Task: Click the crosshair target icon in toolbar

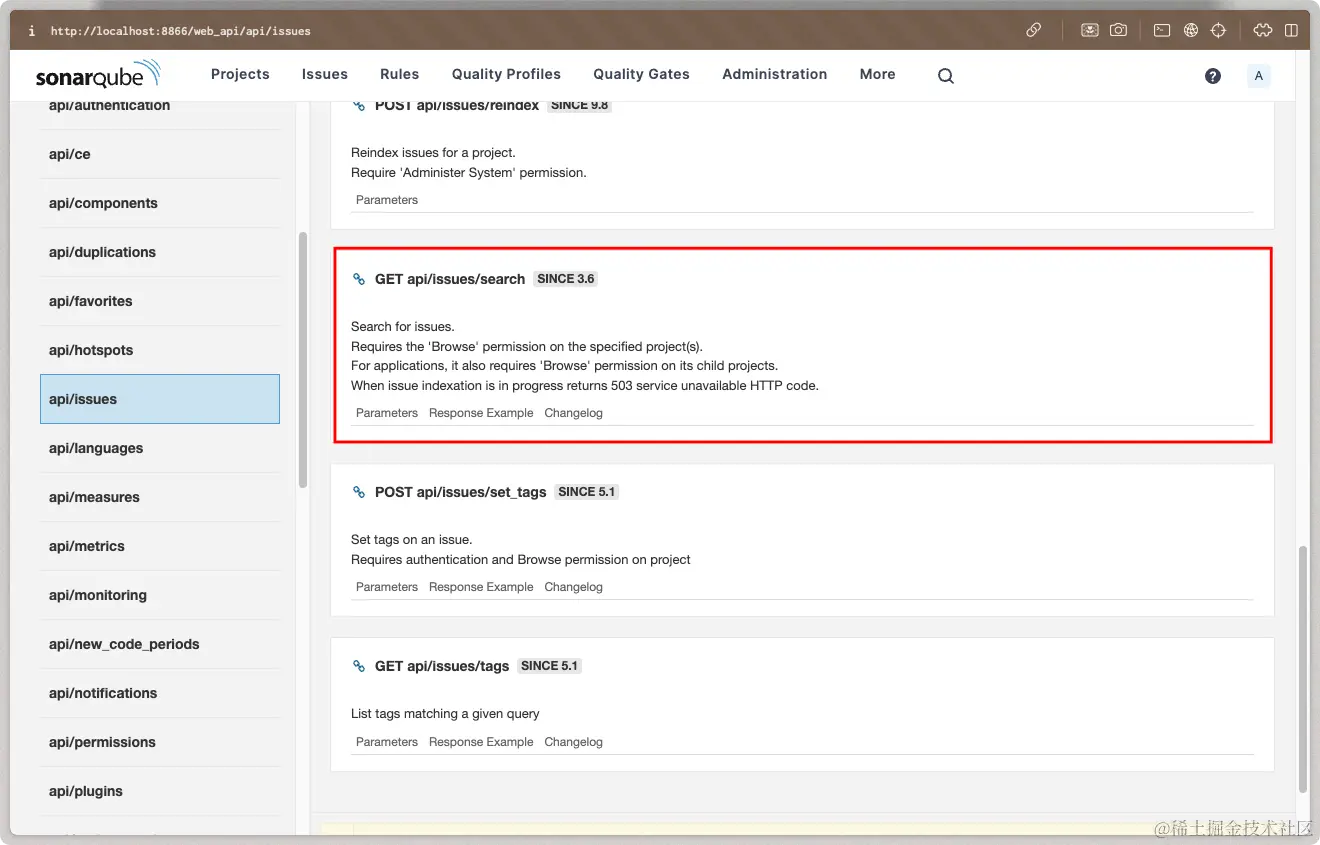Action: (1218, 30)
